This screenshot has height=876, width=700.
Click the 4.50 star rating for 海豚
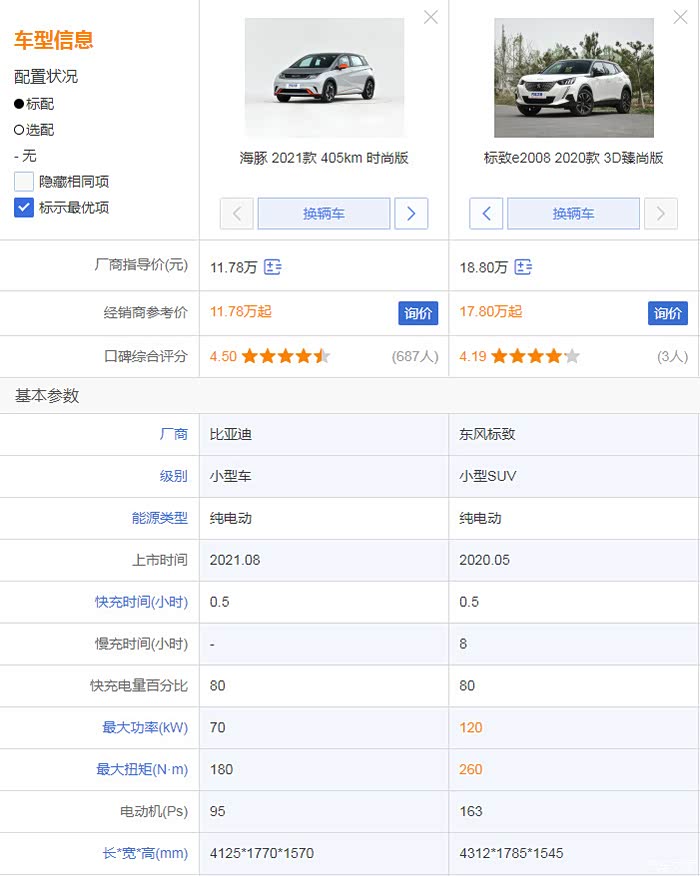285,356
